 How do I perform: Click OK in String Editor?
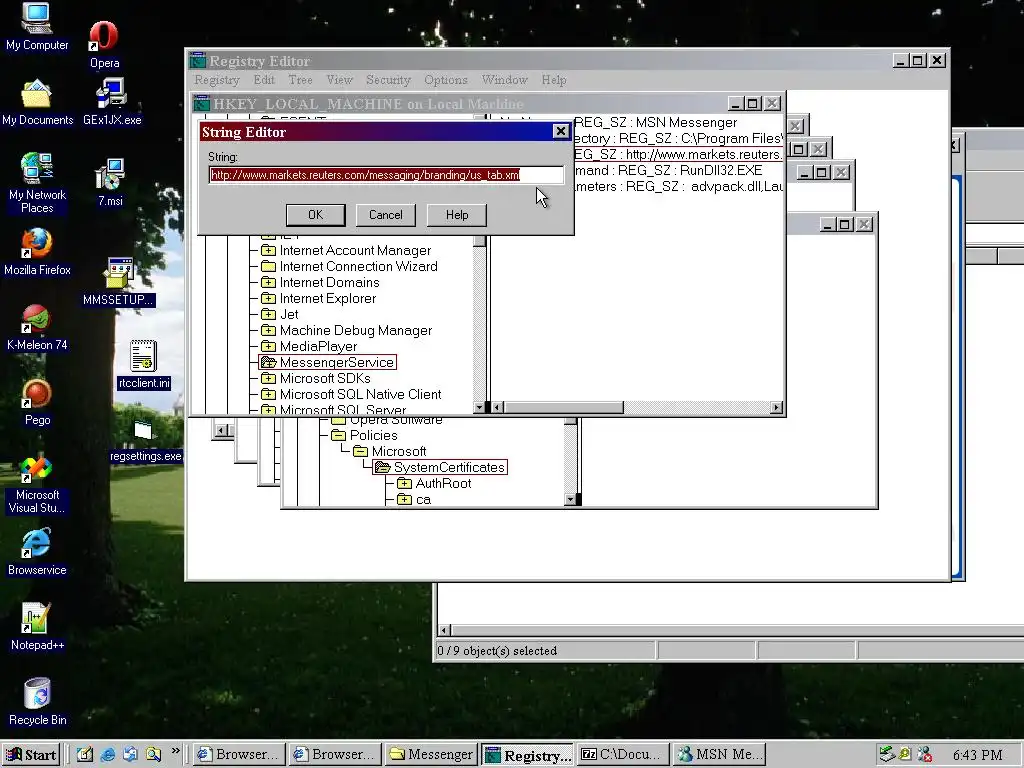pos(315,215)
